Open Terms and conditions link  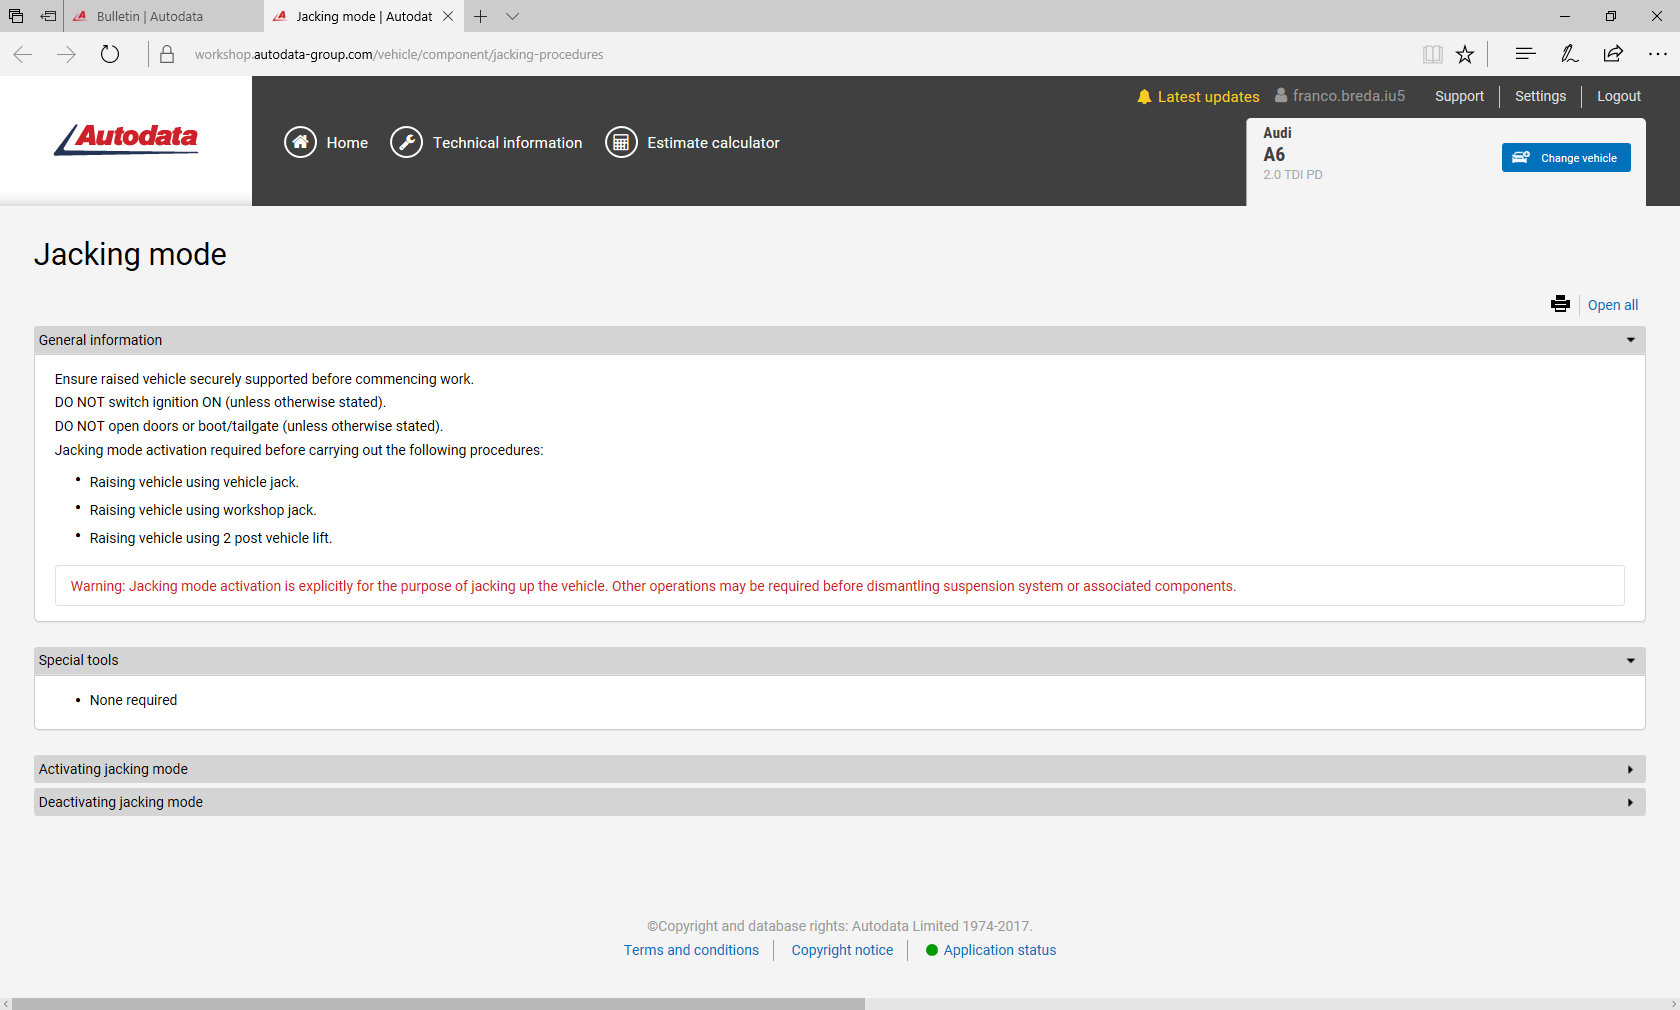[691, 950]
